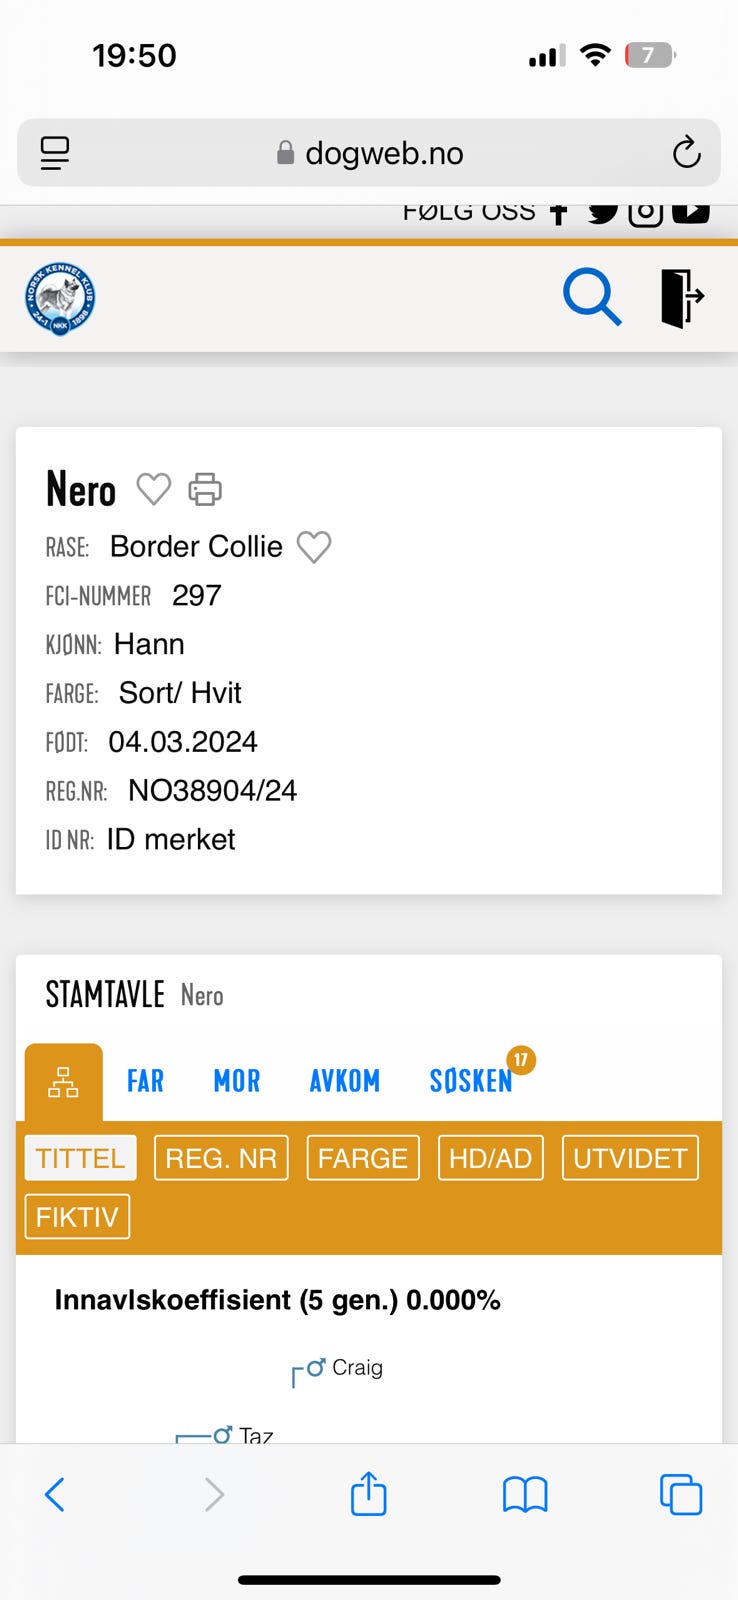The width and height of the screenshot is (738, 1600).
Task: Enable the REG. NR pedigree option
Action: coord(221,1158)
